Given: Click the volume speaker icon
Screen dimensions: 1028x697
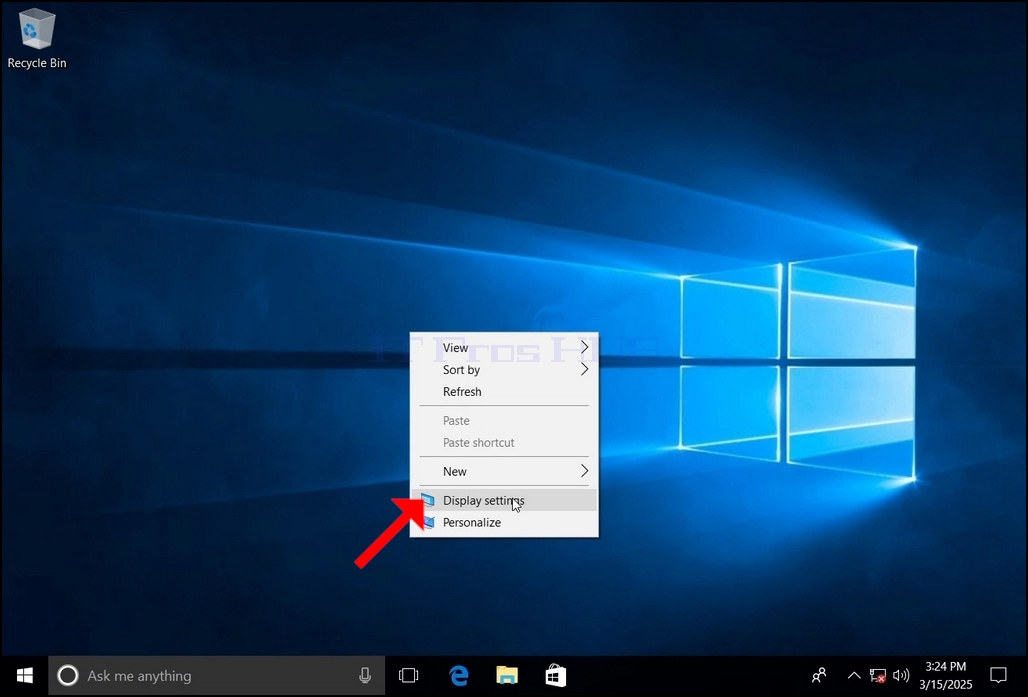Looking at the screenshot, I should [901, 675].
